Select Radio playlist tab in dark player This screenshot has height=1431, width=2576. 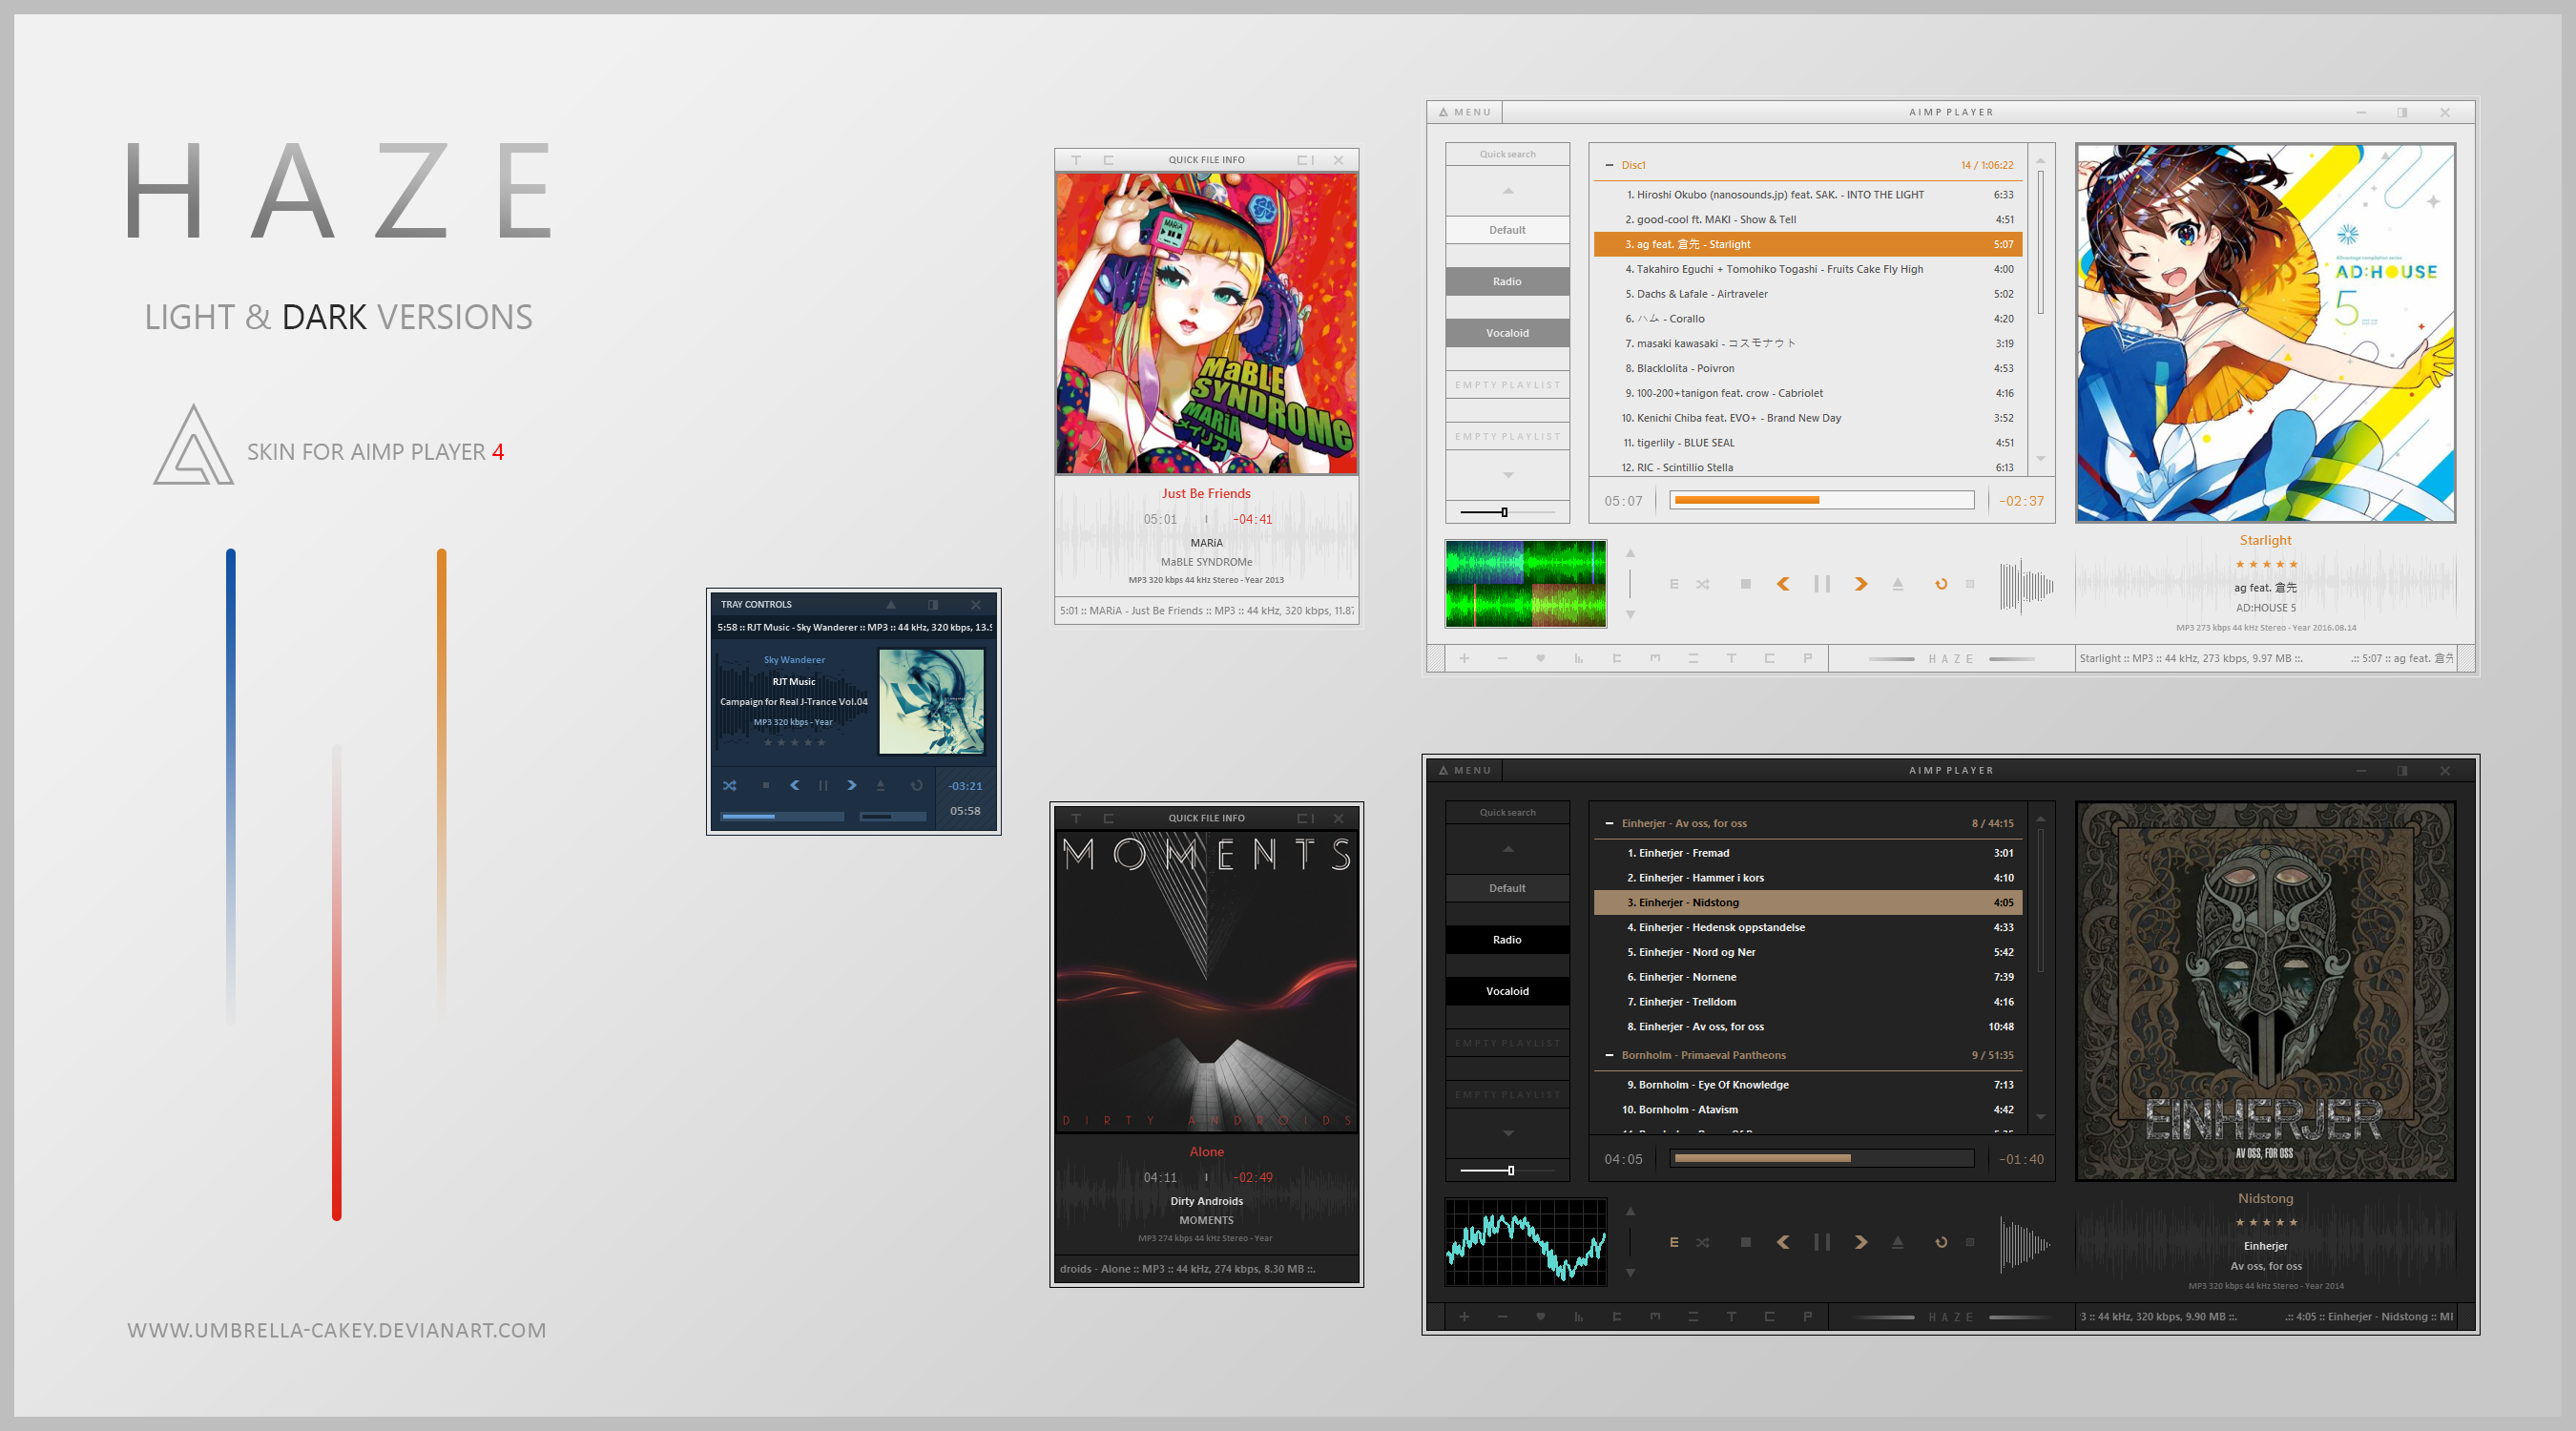[1507, 939]
